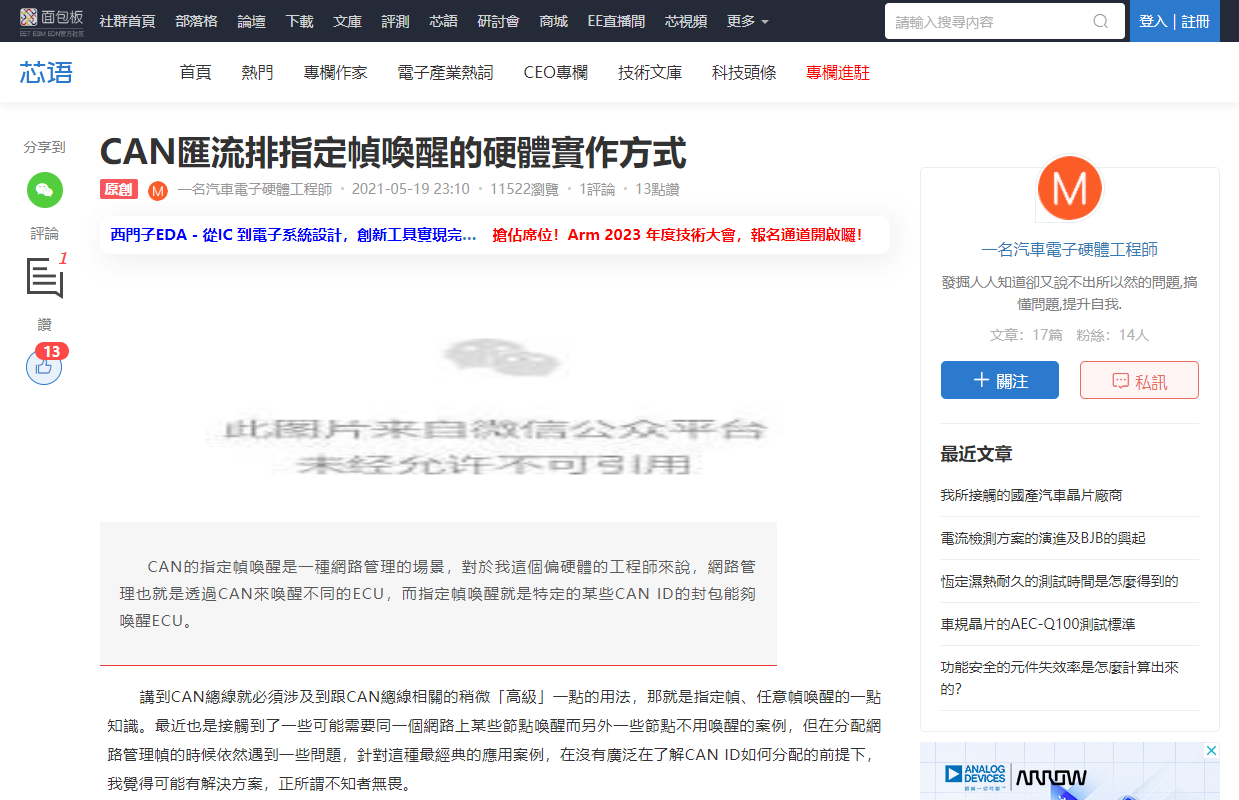Click the small orange author avatar
This screenshot has width=1239, height=800.
point(158,190)
